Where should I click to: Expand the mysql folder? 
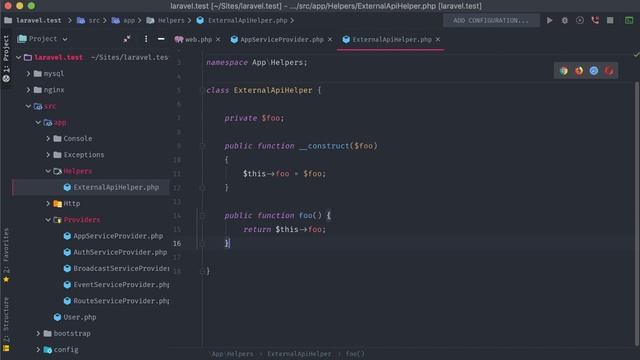[x=28, y=73]
